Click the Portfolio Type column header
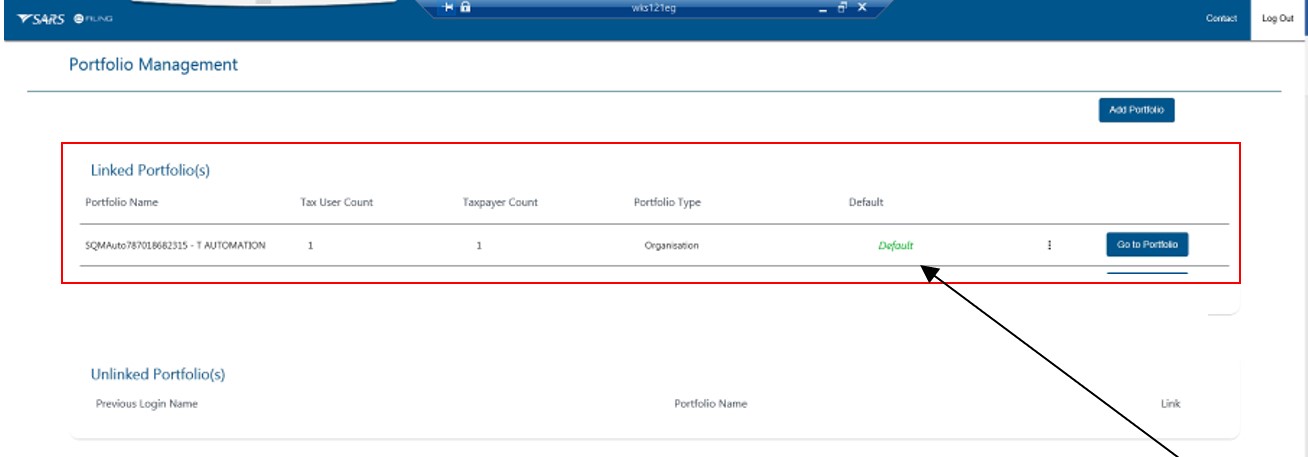Image resolution: width=1308 pixels, height=457 pixels. pyautogui.click(x=667, y=202)
